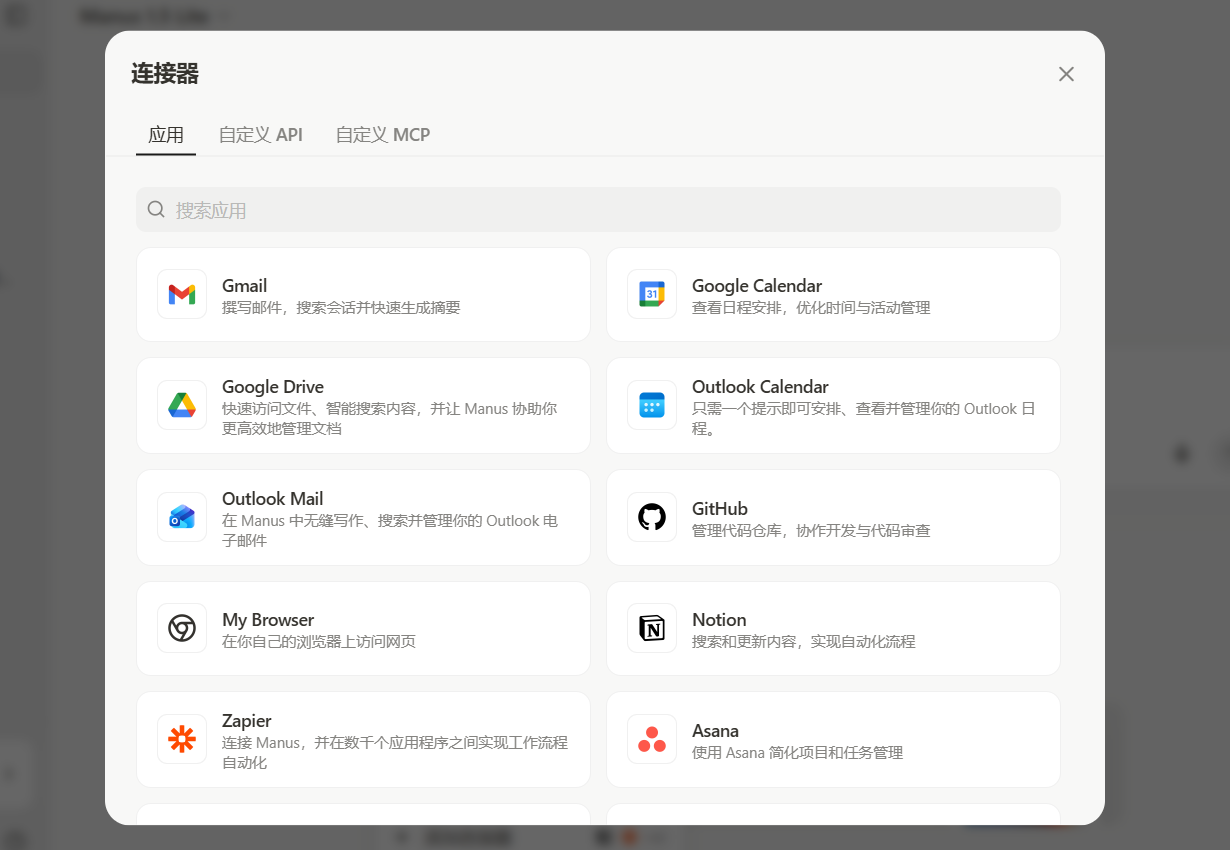Viewport: 1230px width, 850px height.
Task: Click the Google Calendar icon
Action: (652, 294)
